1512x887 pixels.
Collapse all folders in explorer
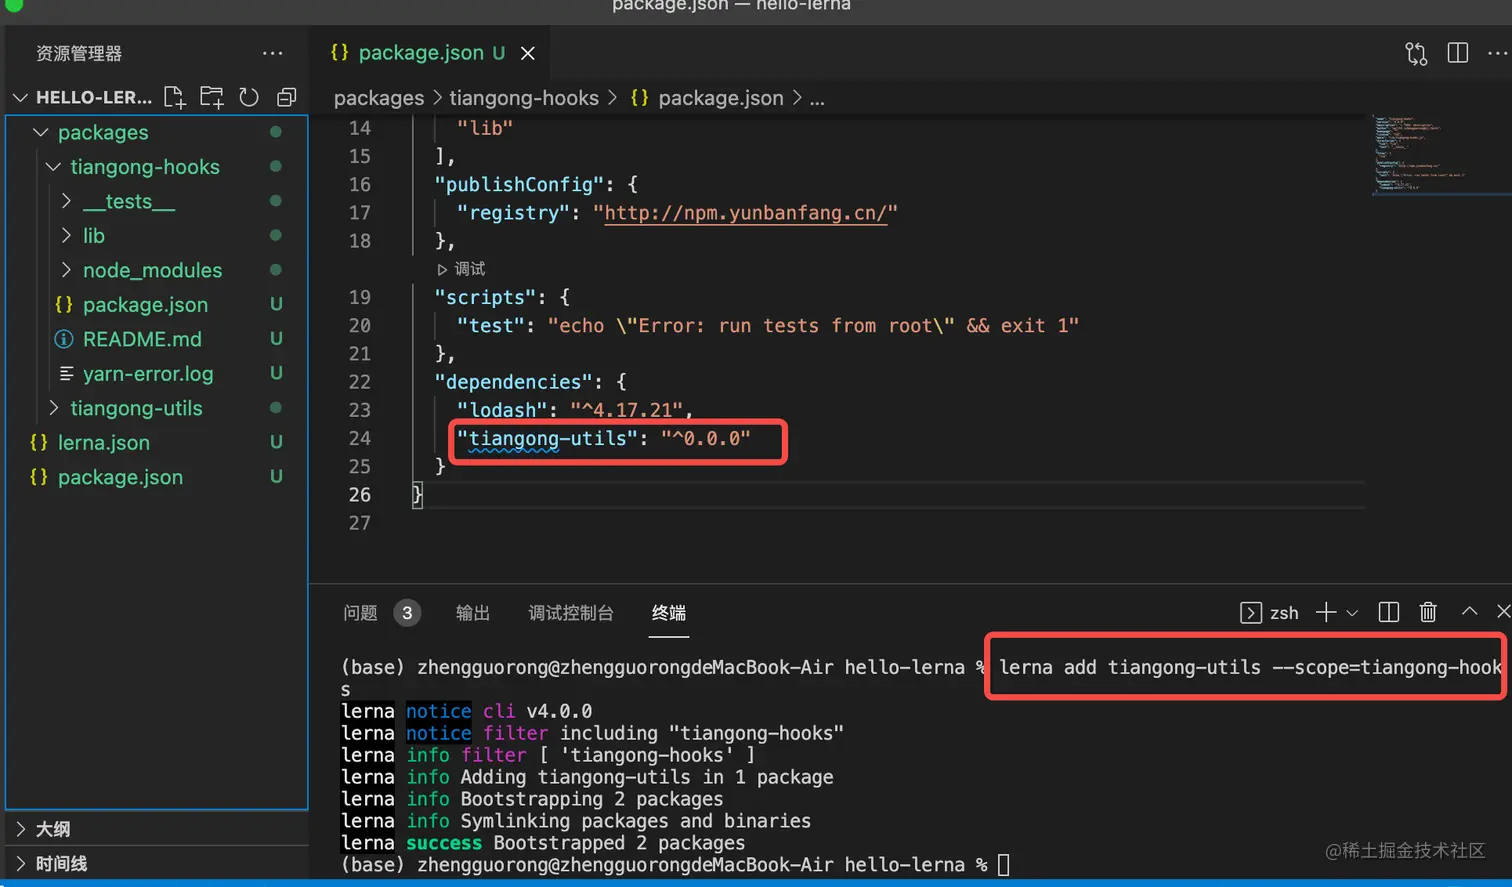287,97
